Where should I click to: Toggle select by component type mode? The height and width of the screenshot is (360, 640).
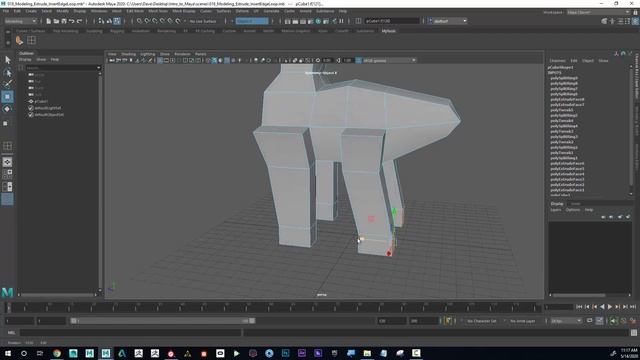117,21
